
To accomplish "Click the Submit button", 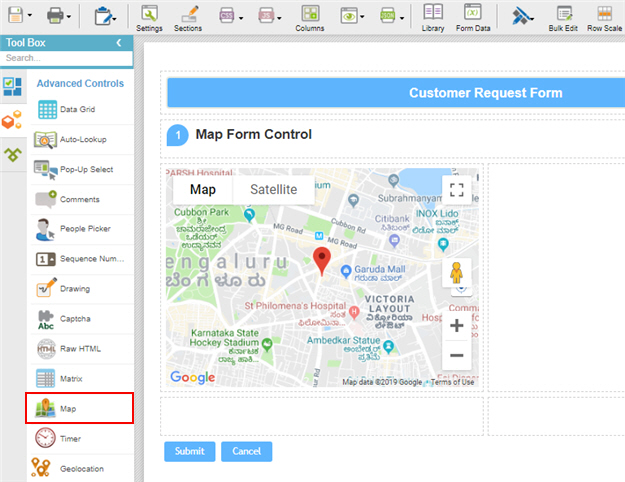I will [x=190, y=451].
